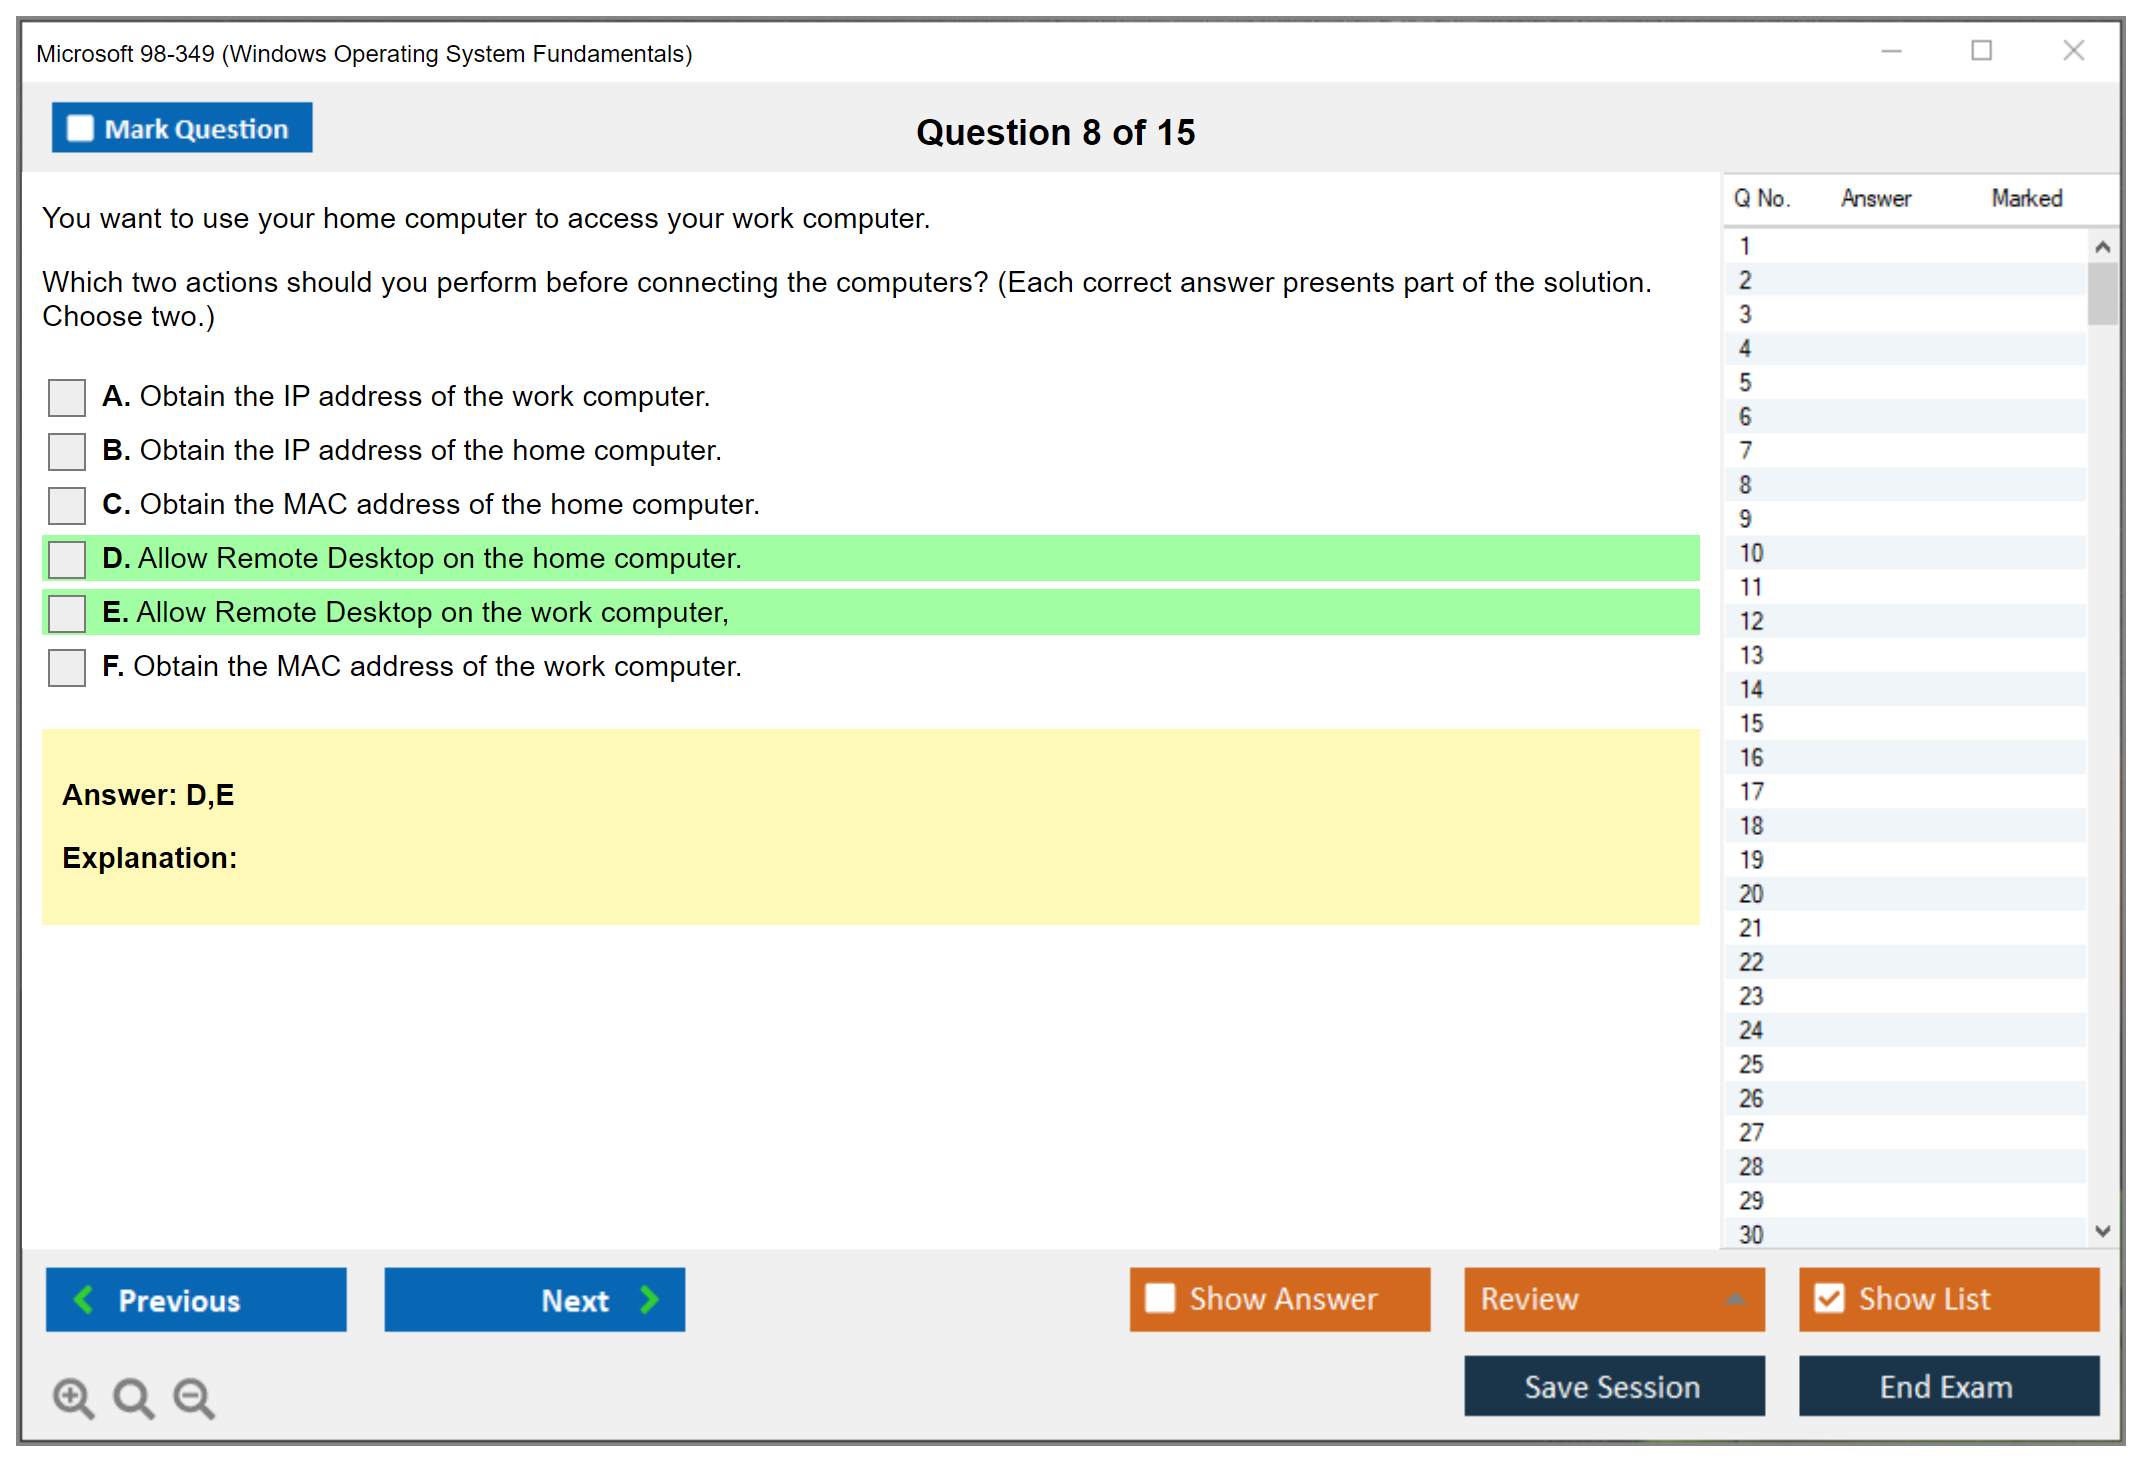Image resolution: width=2150 pixels, height=1470 pixels.
Task: Click the reset zoom magnifier icon
Action: coord(133,1397)
